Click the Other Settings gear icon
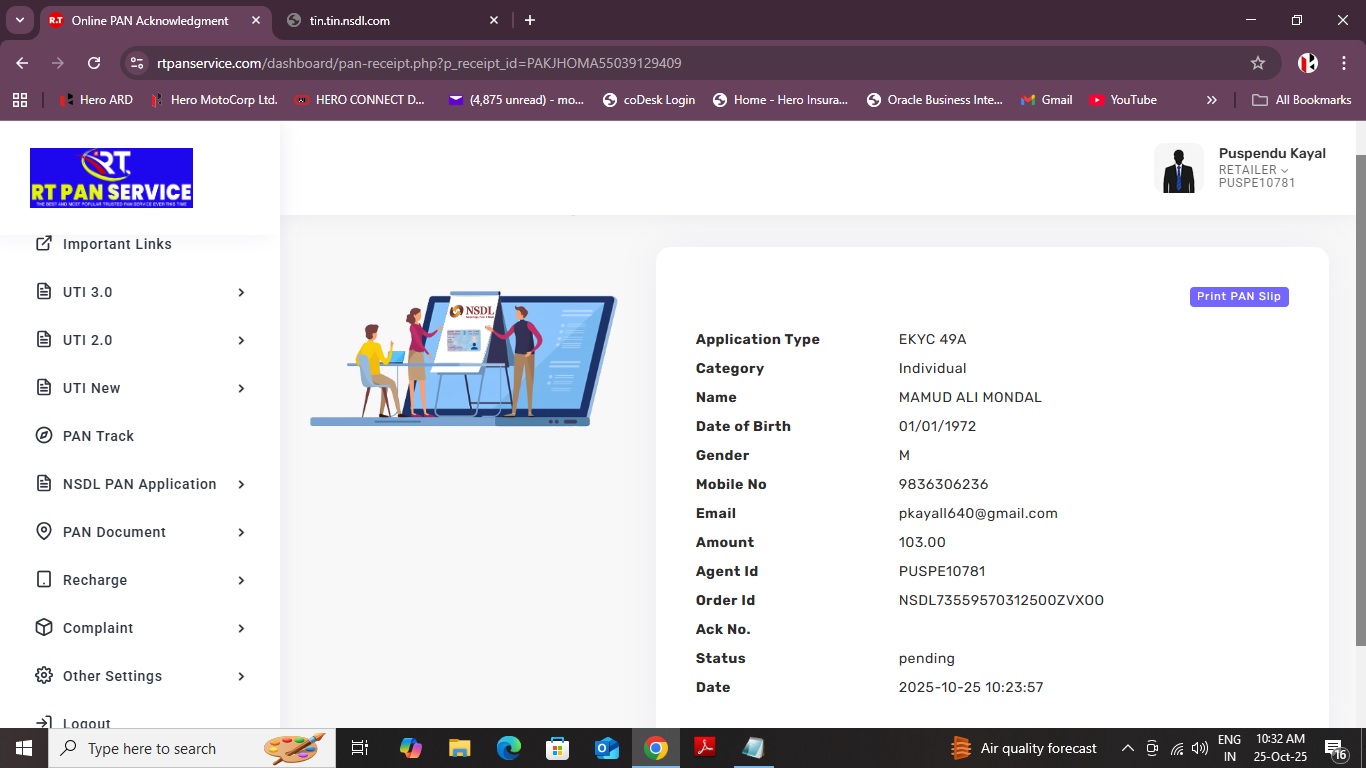Screen dimensions: 1366x768 [x=44, y=676]
